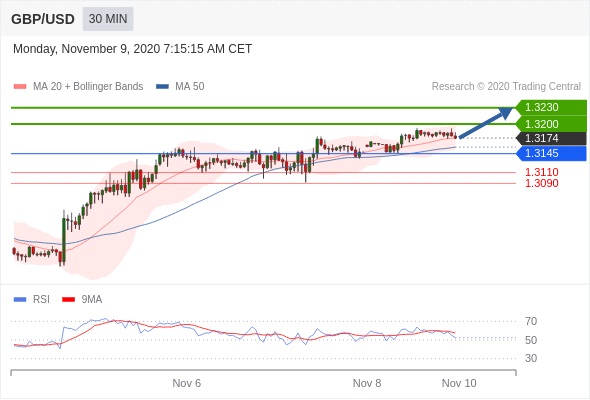Click the 9MA legend label
The image size is (590, 400).
92,300
